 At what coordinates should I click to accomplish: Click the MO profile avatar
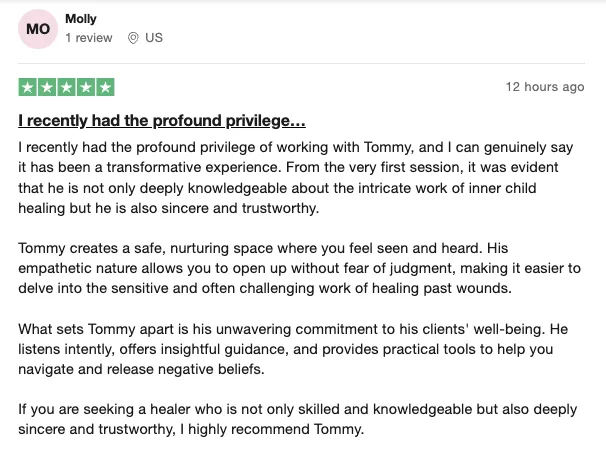[39, 29]
